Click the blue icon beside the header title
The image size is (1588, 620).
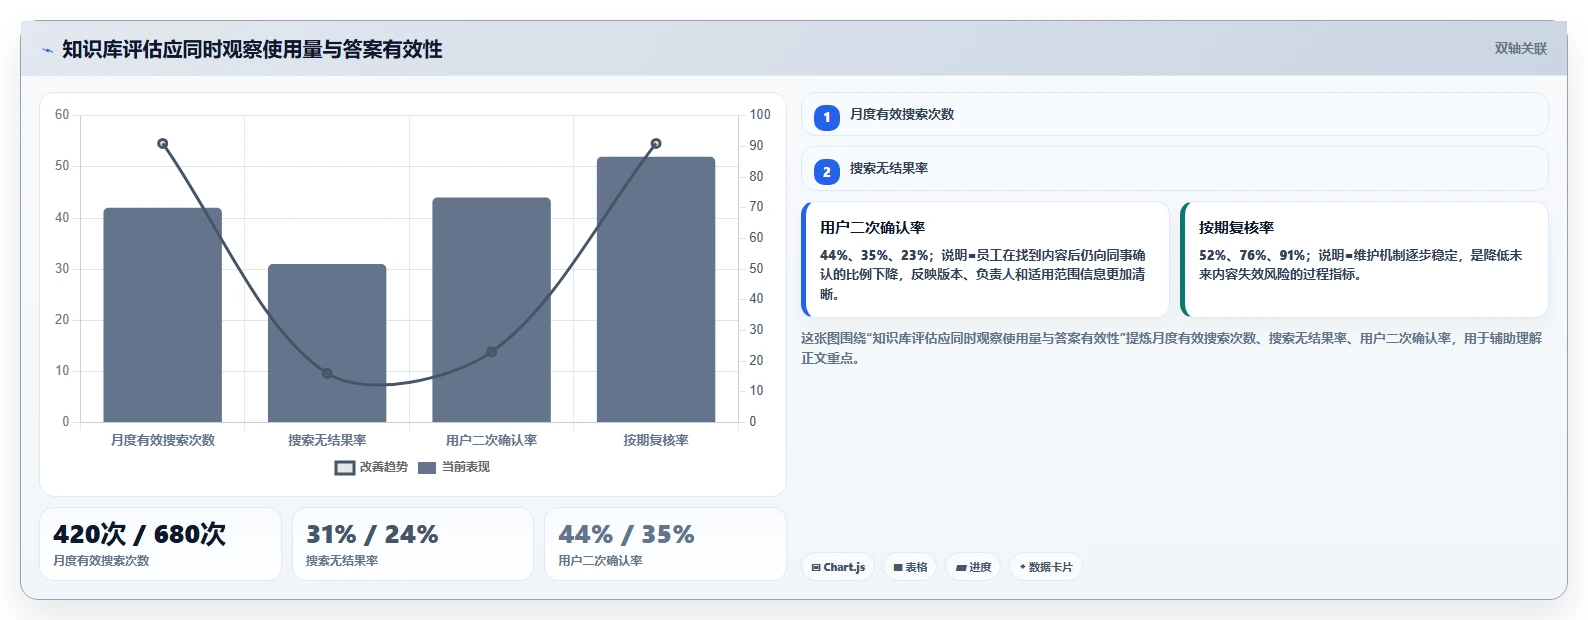(47, 50)
